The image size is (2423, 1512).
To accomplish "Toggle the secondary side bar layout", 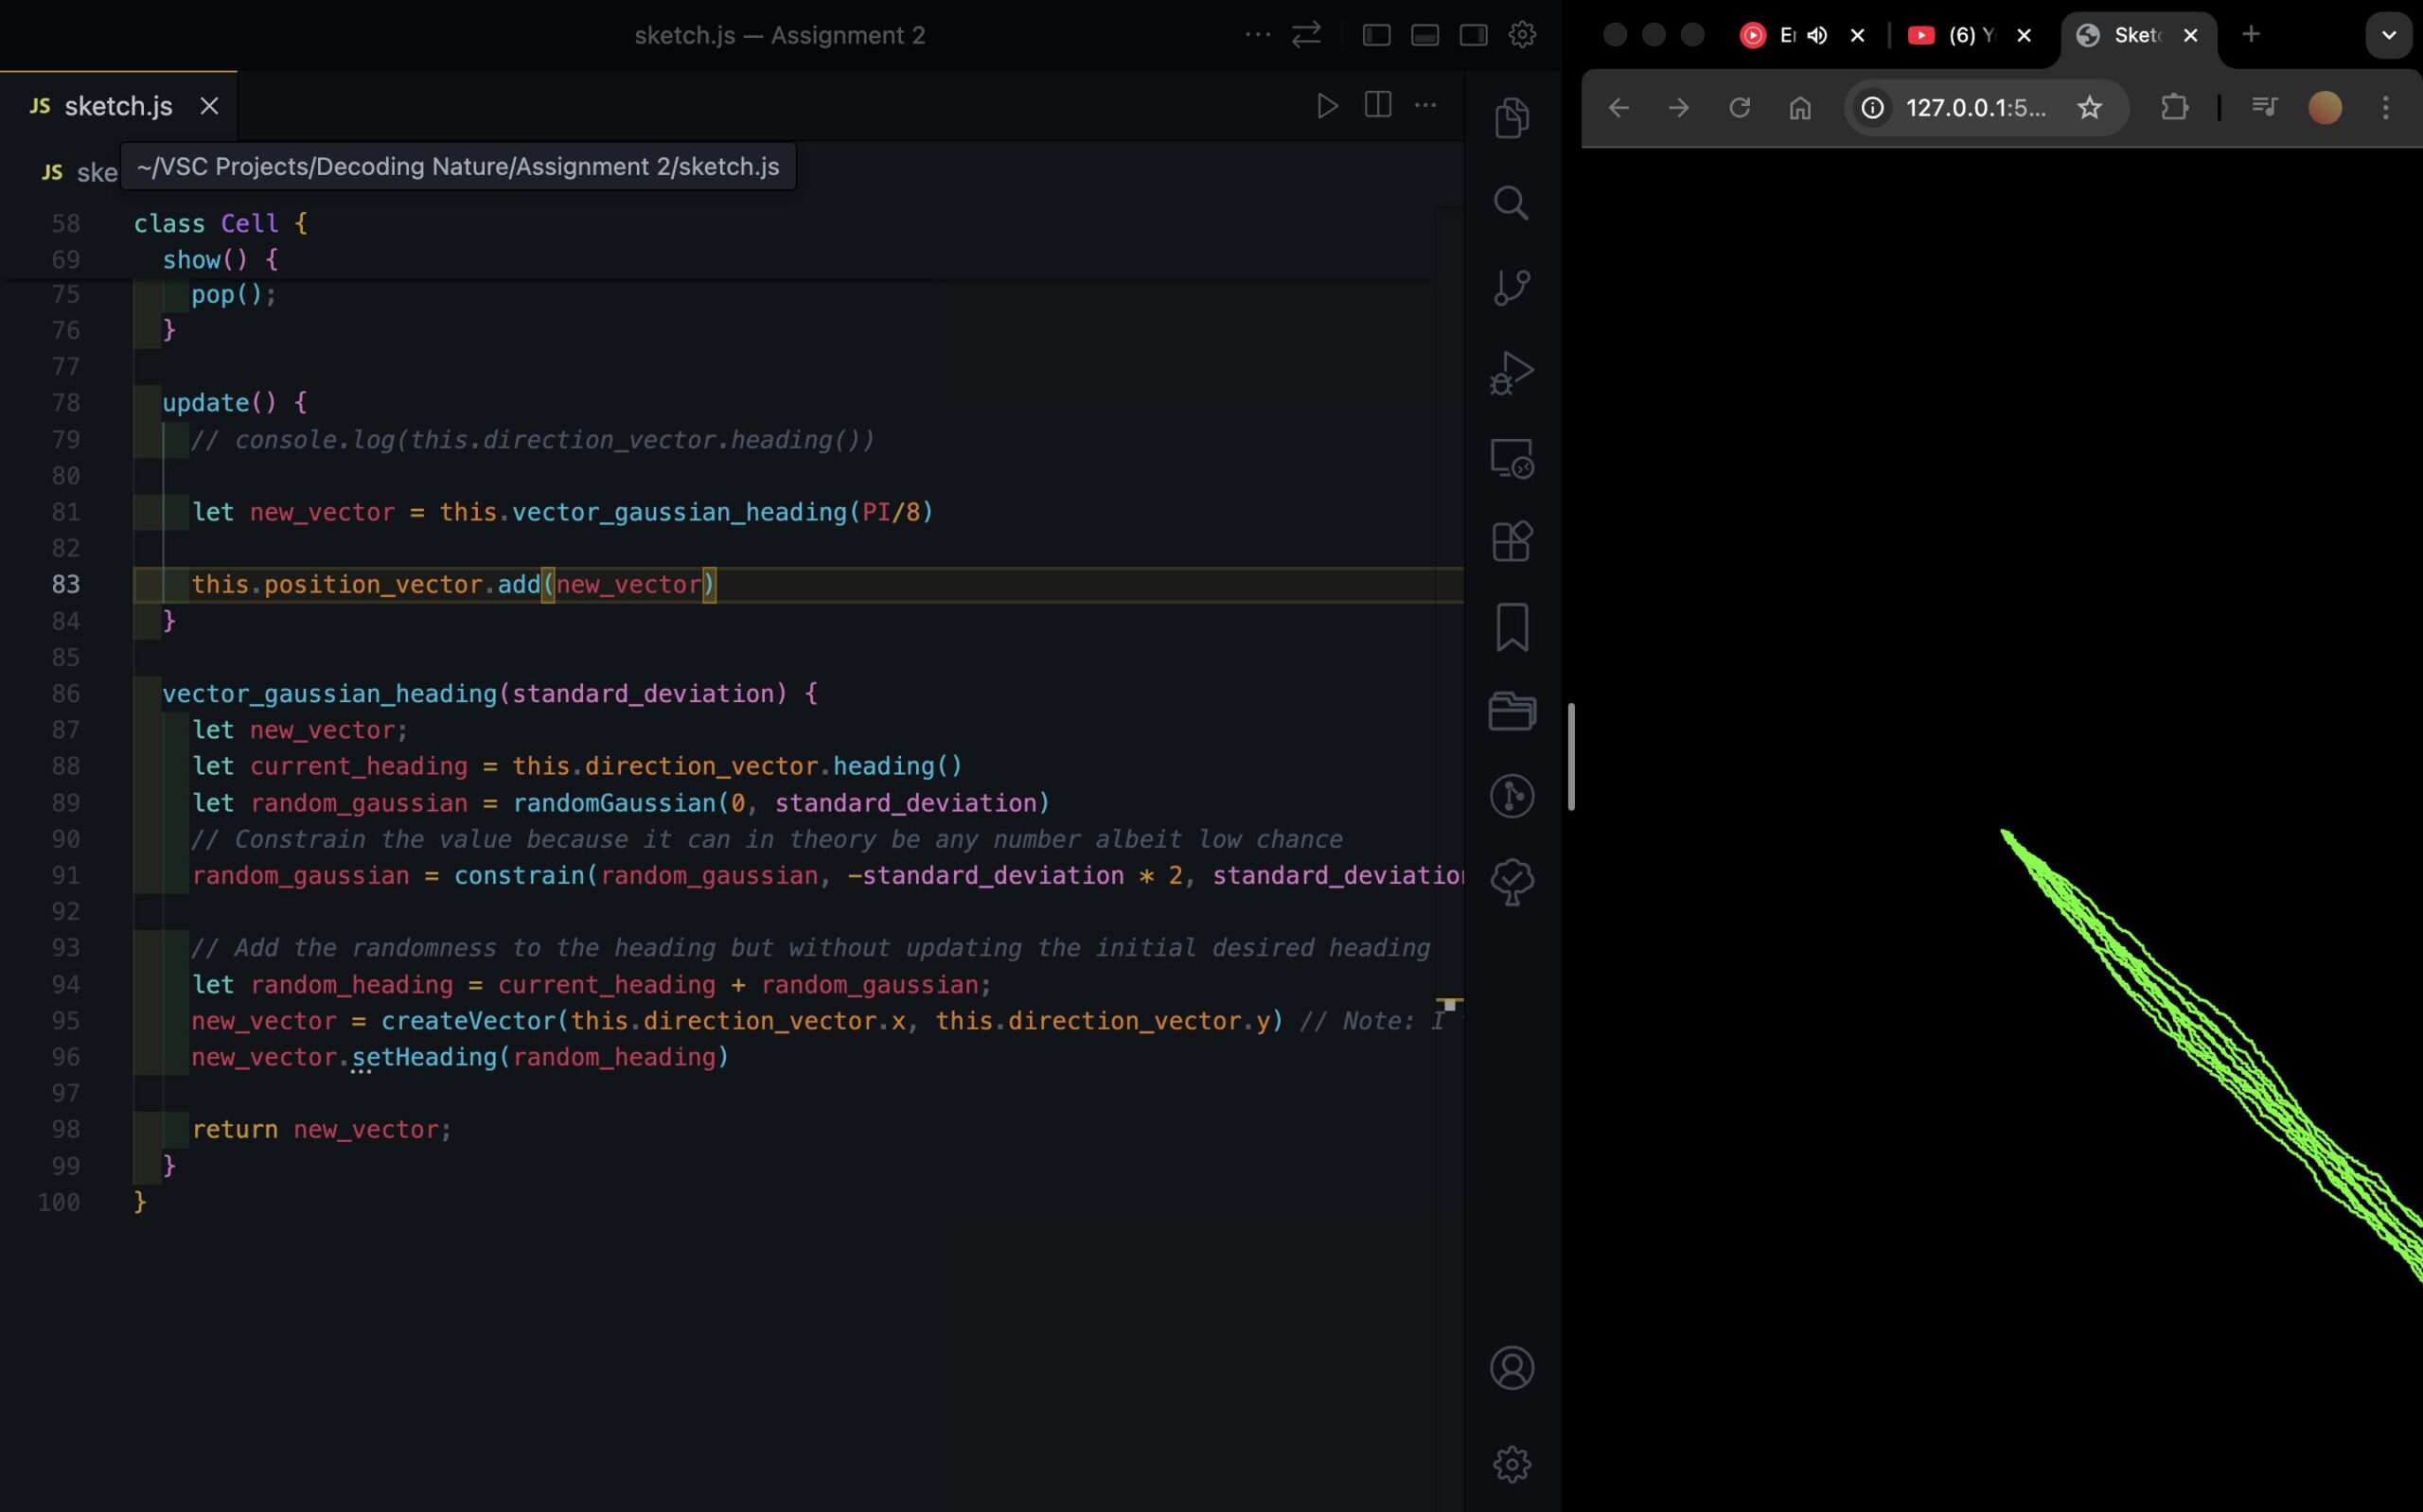I will (x=1473, y=35).
